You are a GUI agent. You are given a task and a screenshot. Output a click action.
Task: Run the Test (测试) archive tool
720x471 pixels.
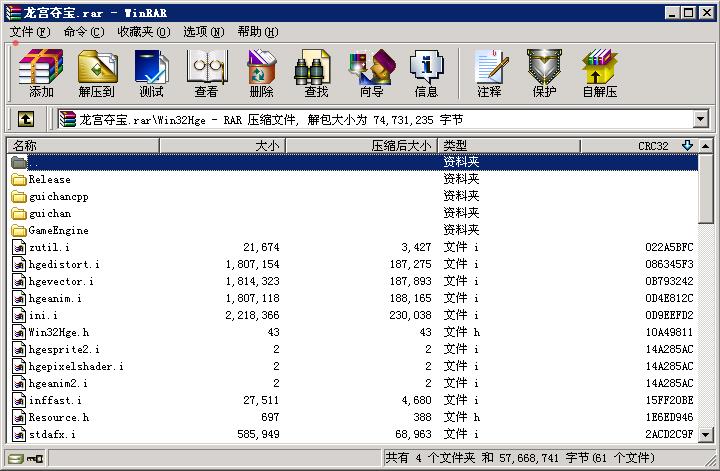click(151, 74)
